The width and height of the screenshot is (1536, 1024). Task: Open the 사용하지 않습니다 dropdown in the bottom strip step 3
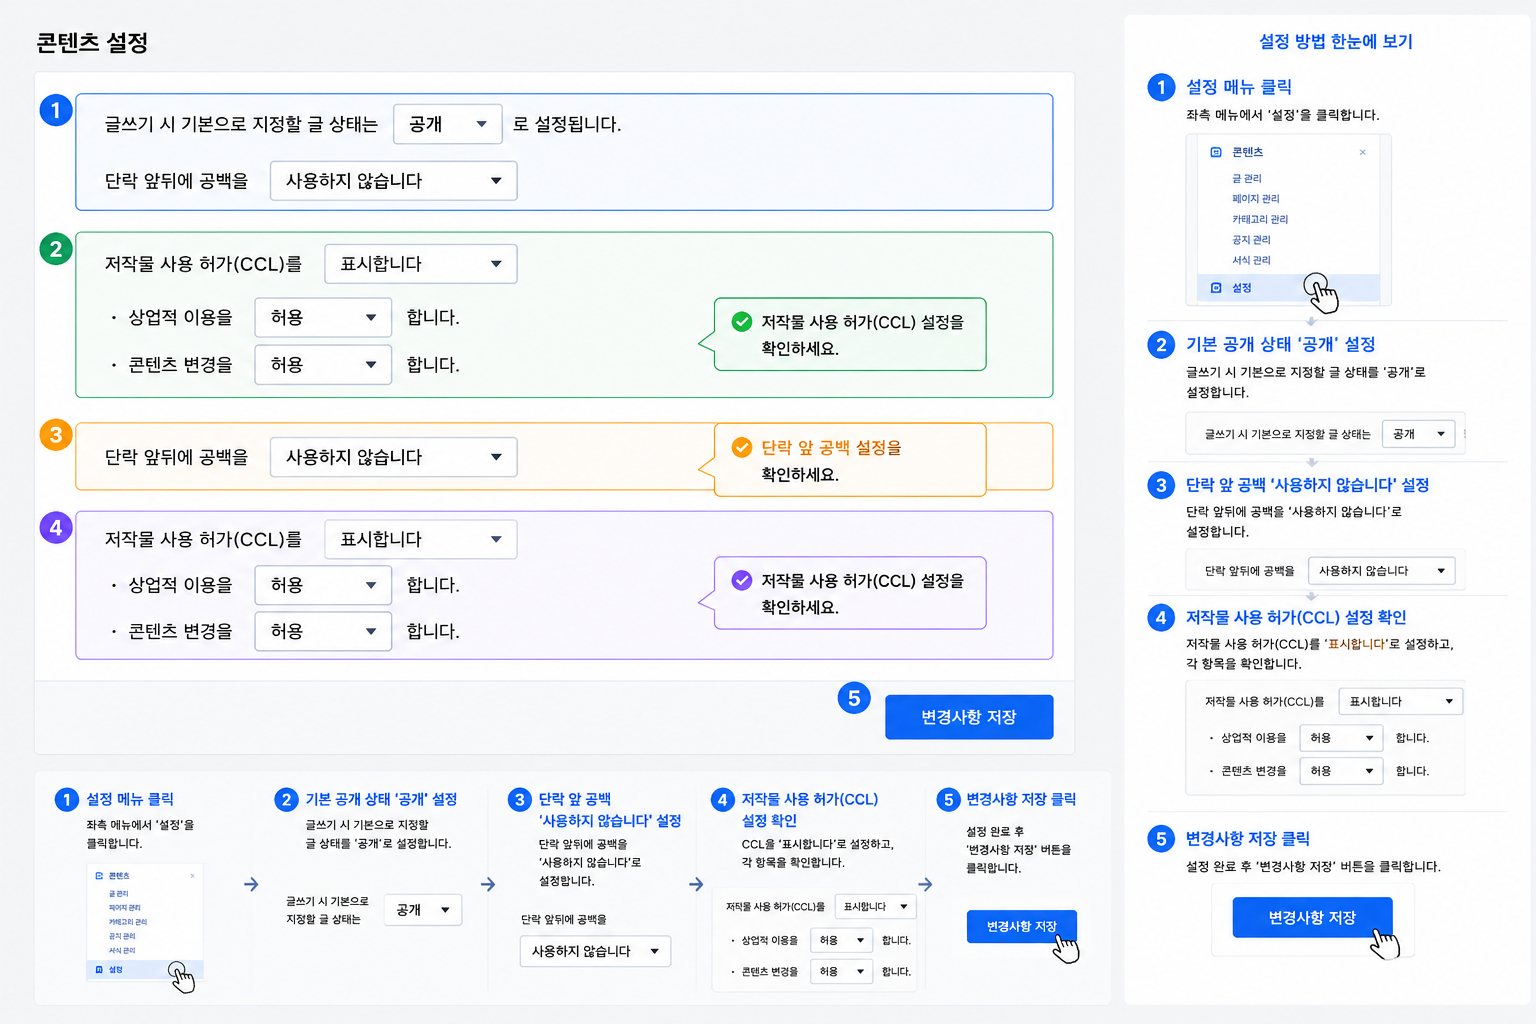(x=595, y=951)
